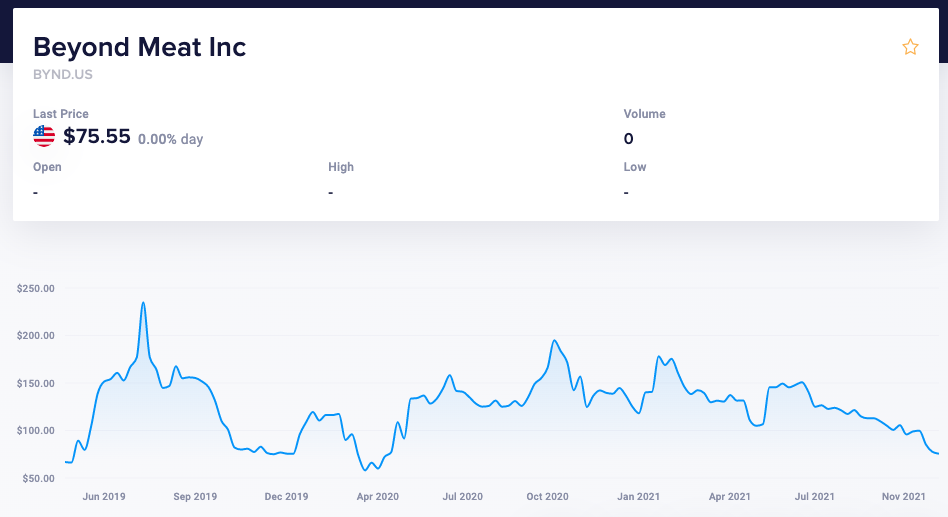Click the Volume label
This screenshot has width=948, height=517.
[x=644, y=114]
